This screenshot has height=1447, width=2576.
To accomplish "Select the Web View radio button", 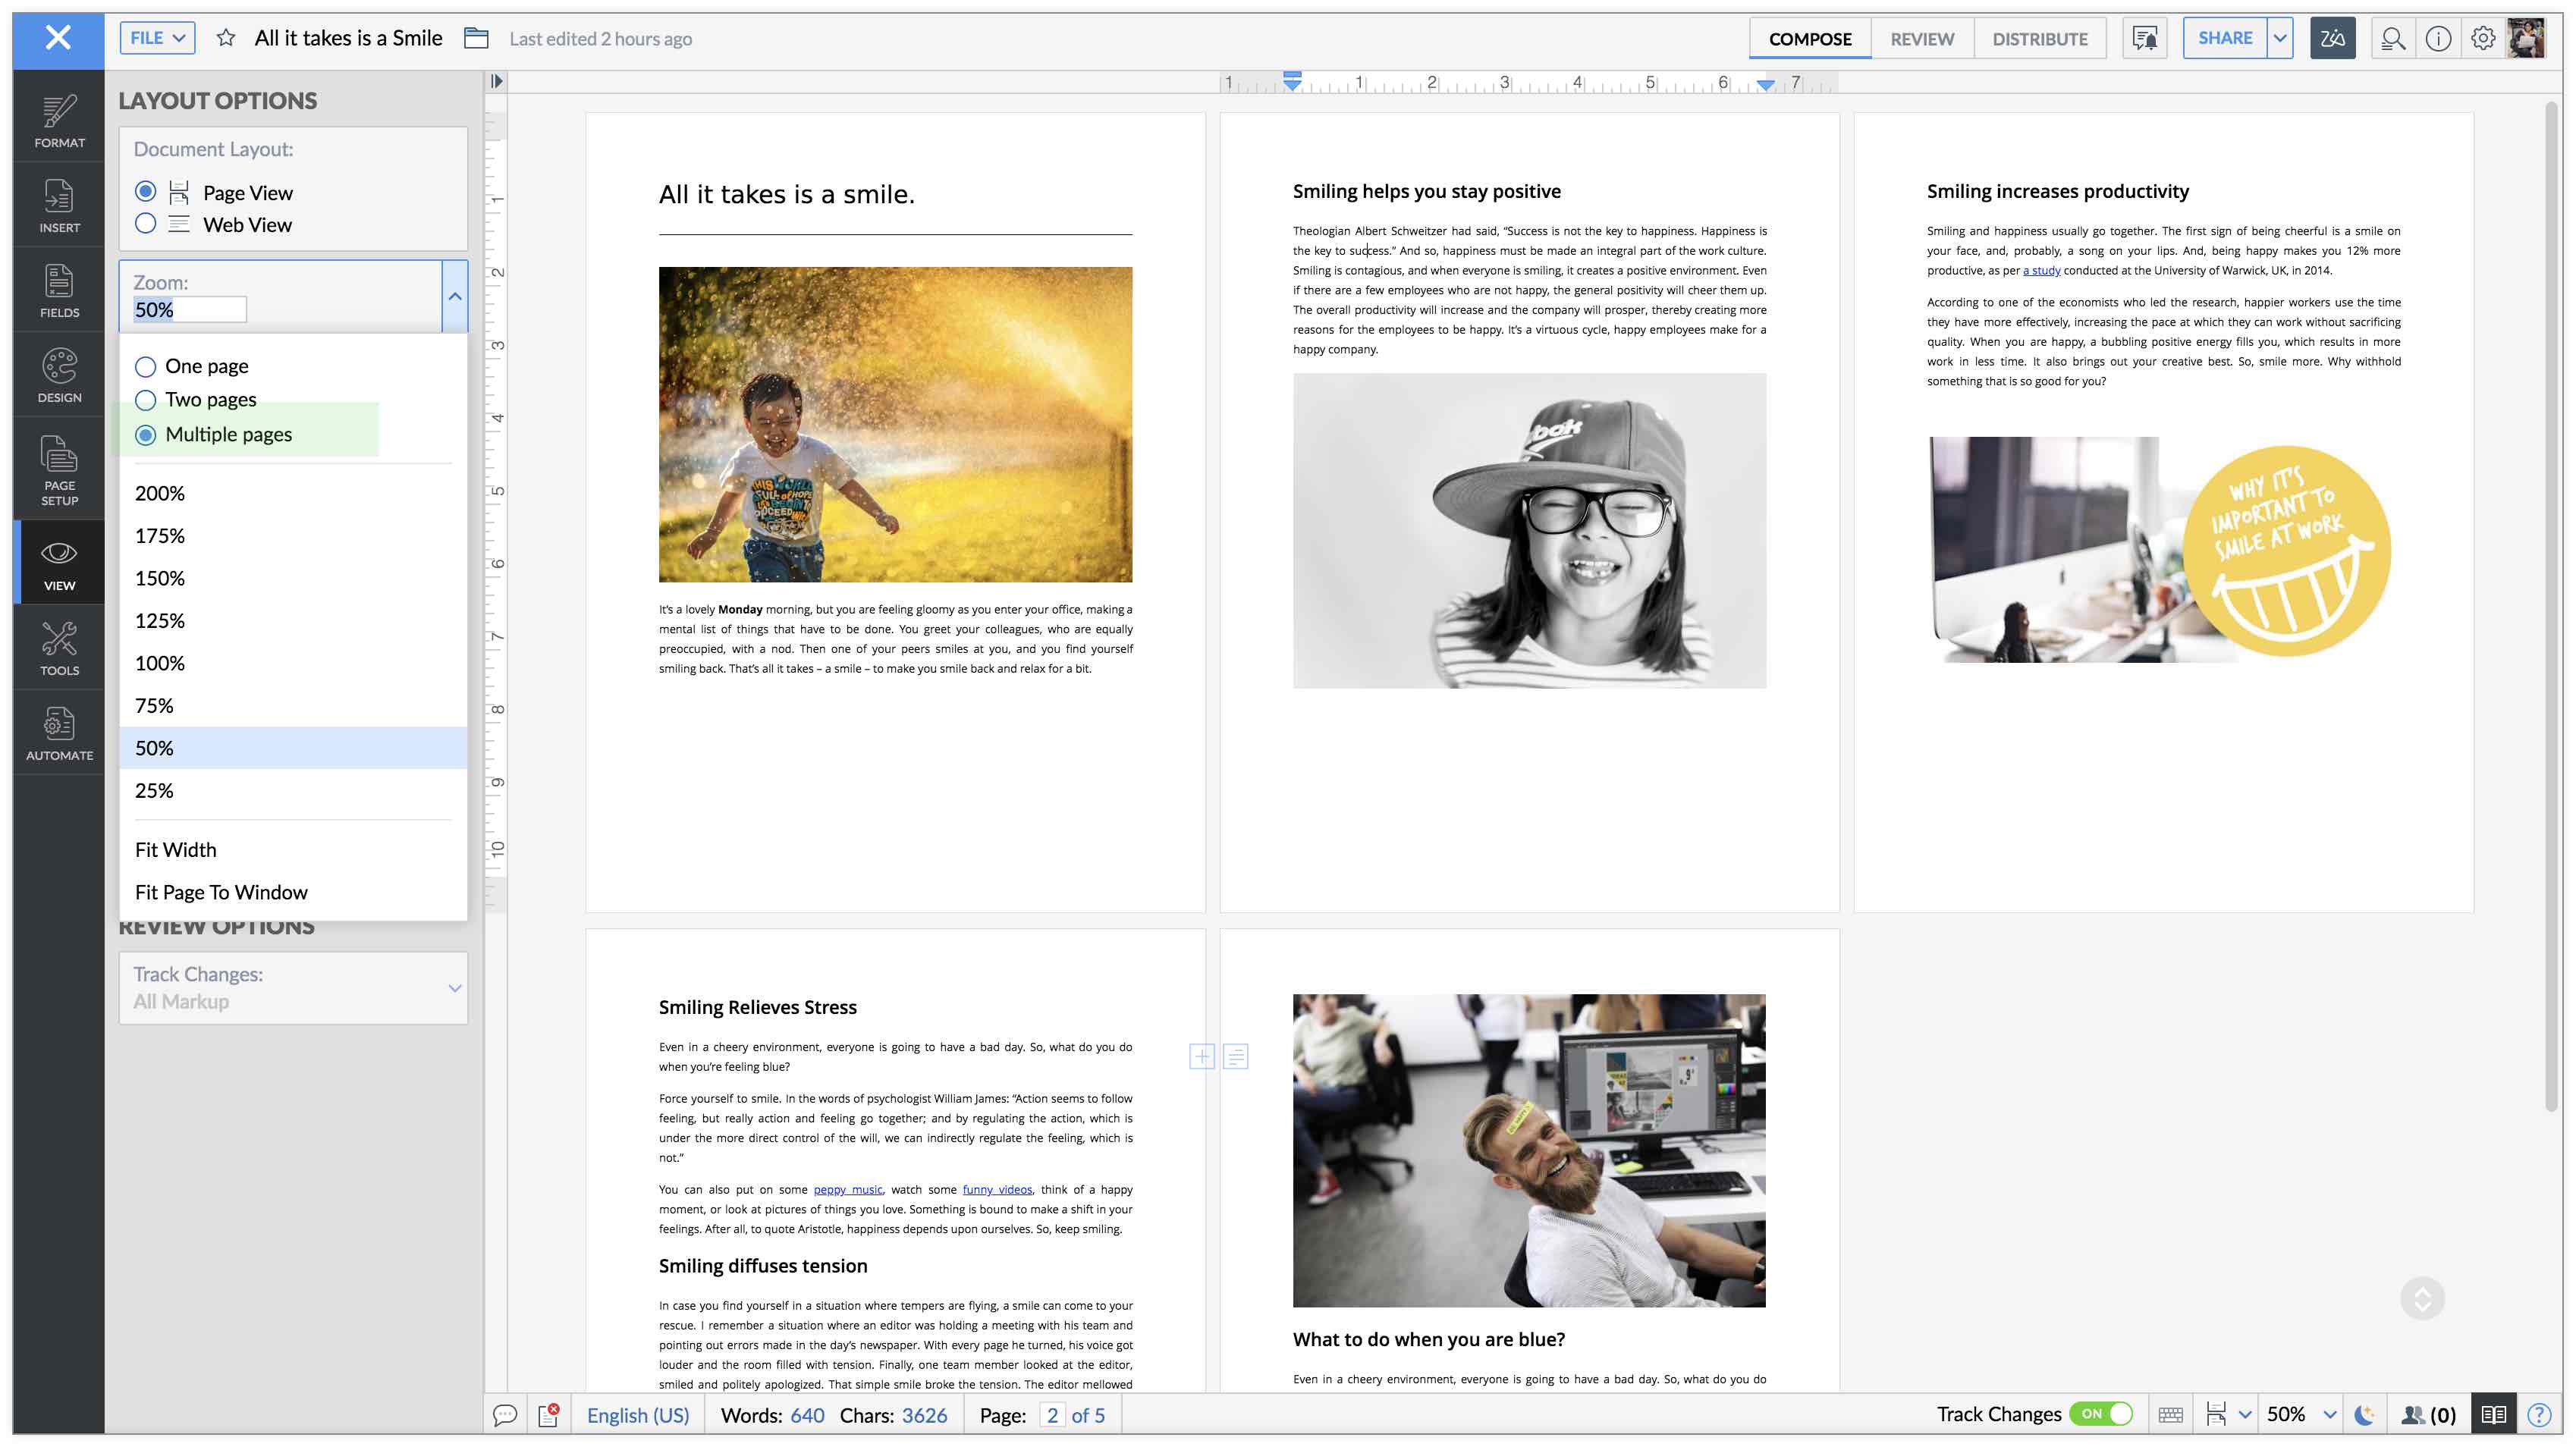I will coord(145,224).
